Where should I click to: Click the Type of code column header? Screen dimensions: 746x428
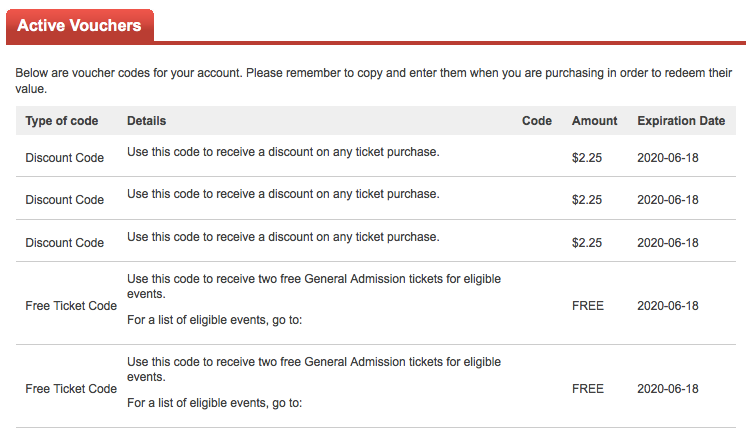pyautogui.click(x=62, y=121)
